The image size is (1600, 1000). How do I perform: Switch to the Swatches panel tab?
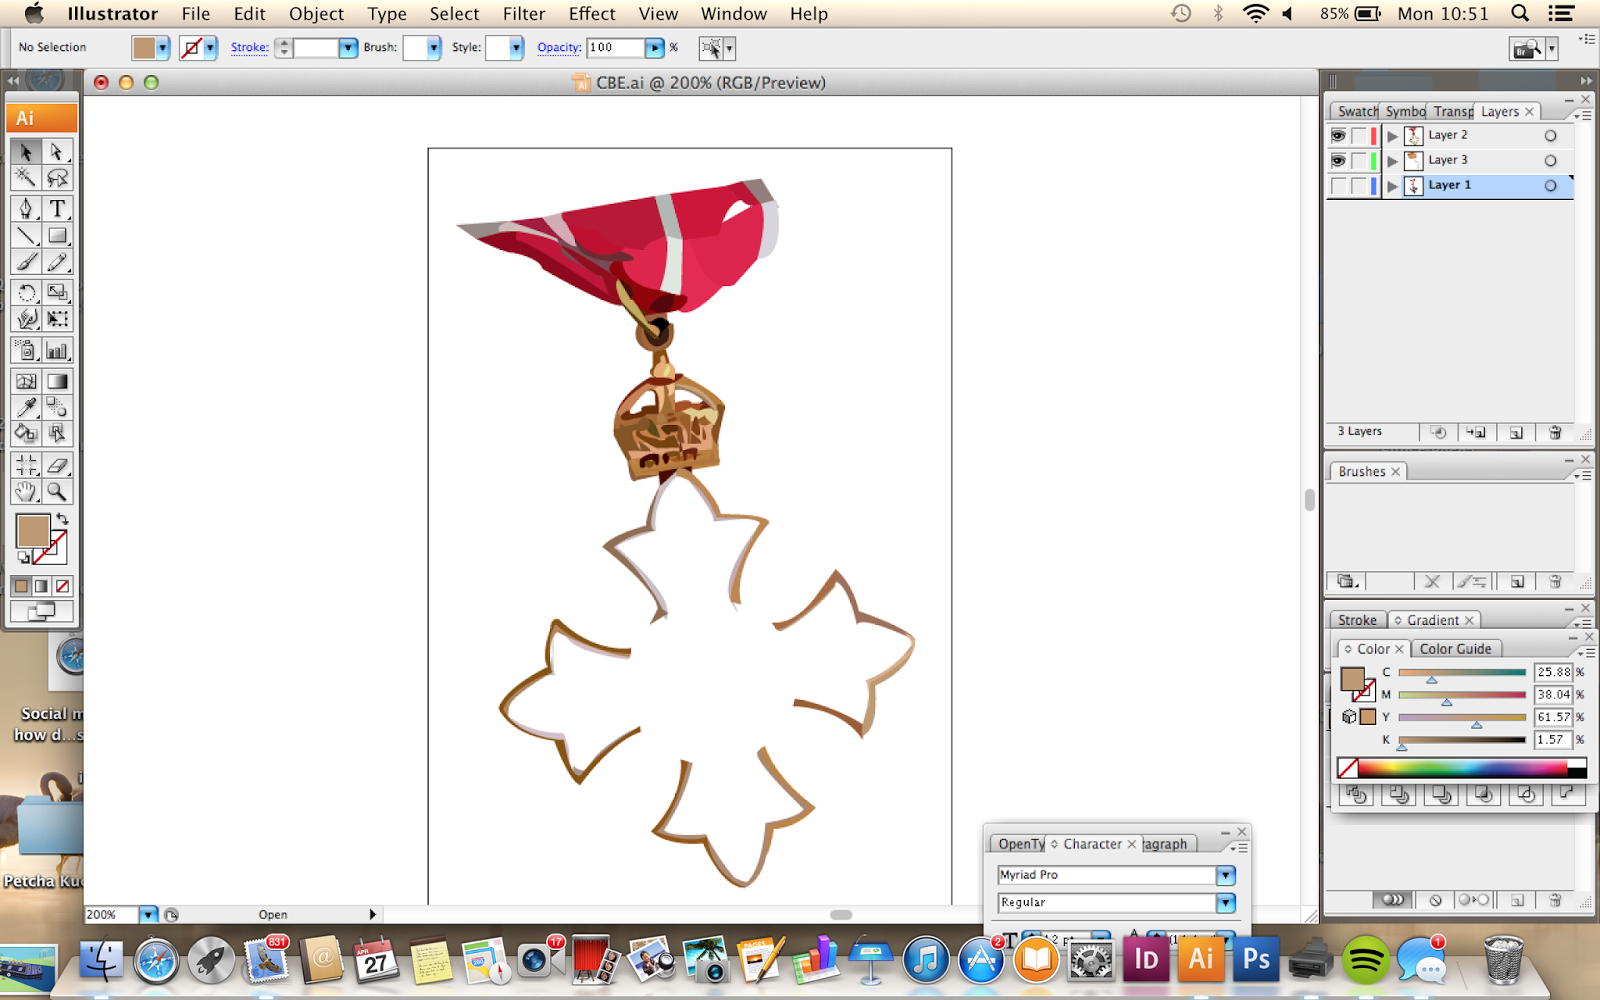pos(1355,111)
